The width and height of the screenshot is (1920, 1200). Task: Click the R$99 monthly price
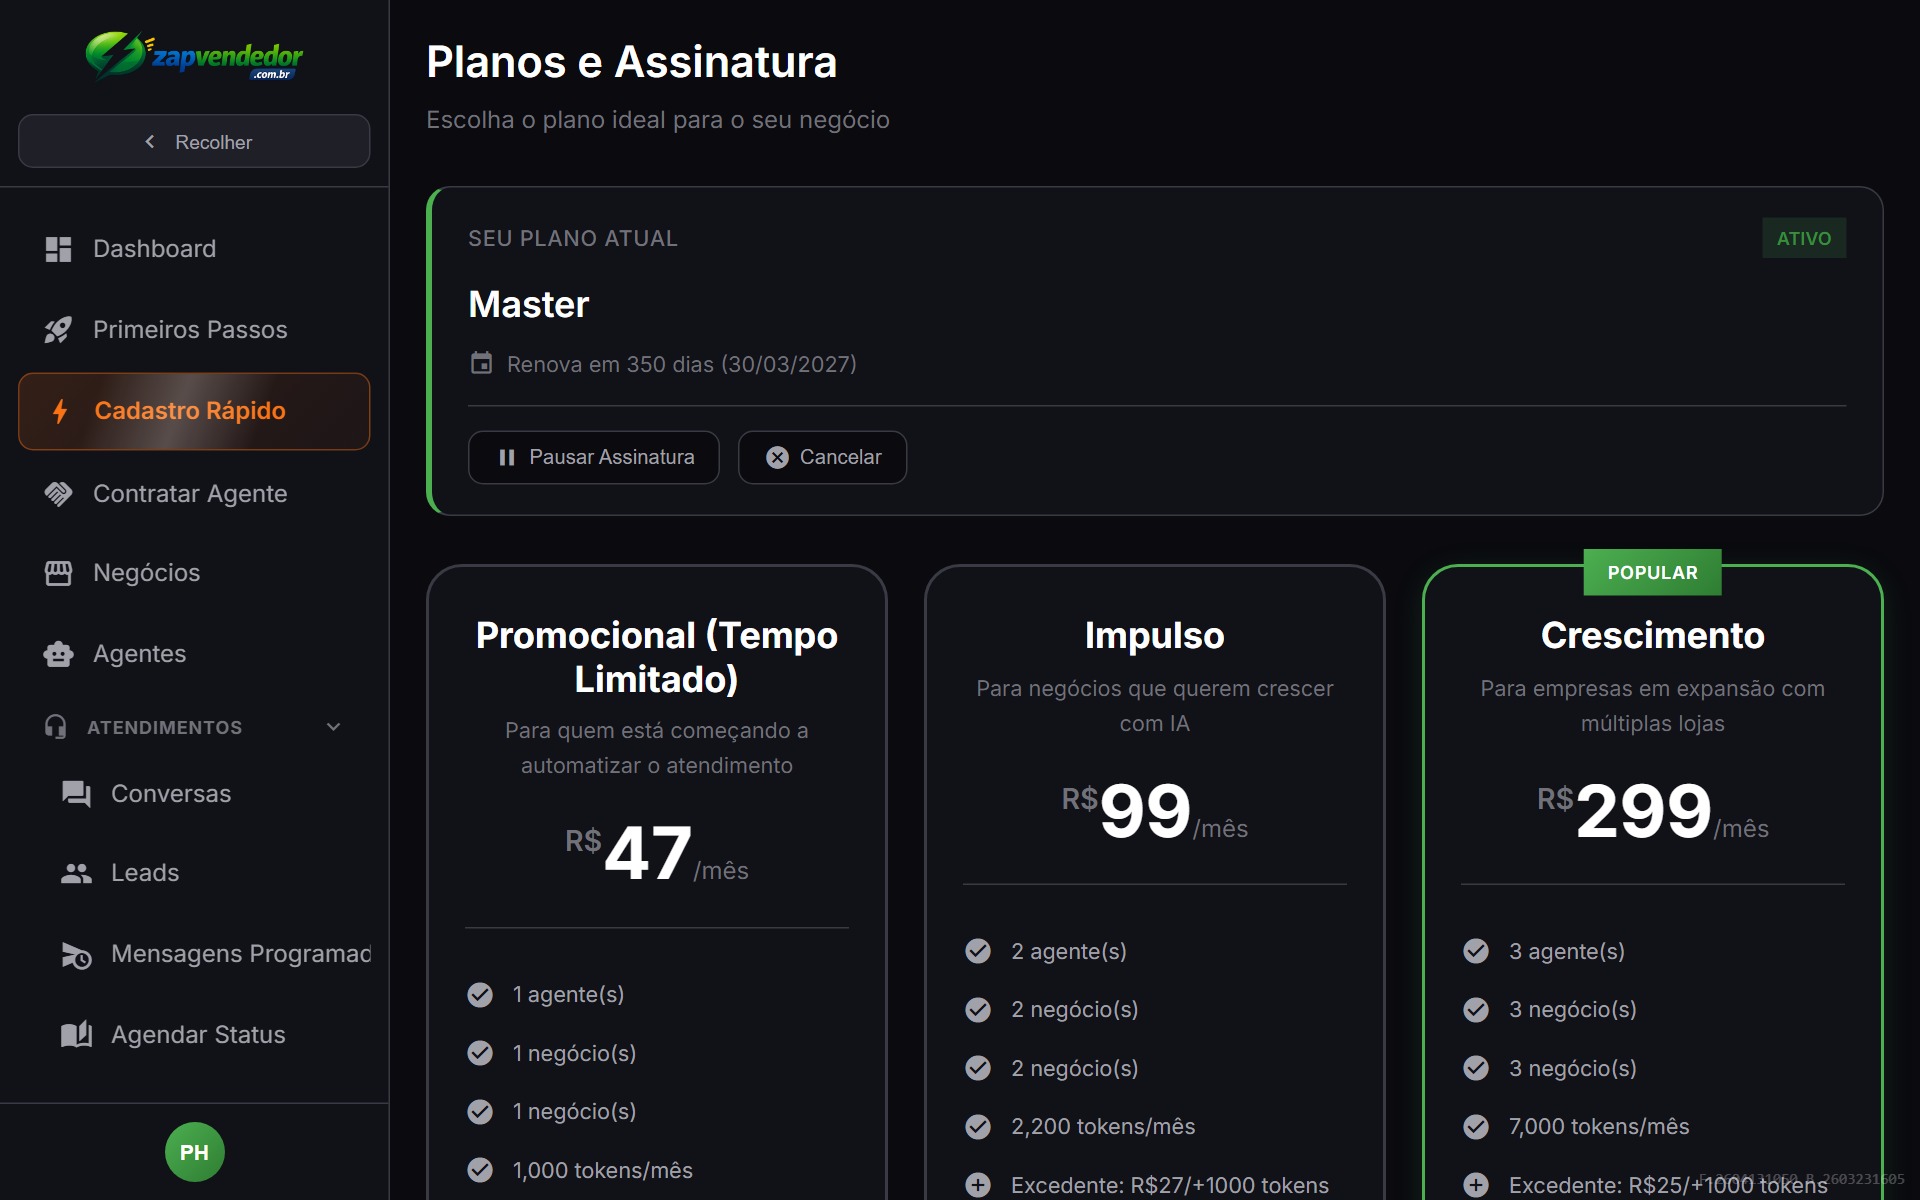[1155, 810]
